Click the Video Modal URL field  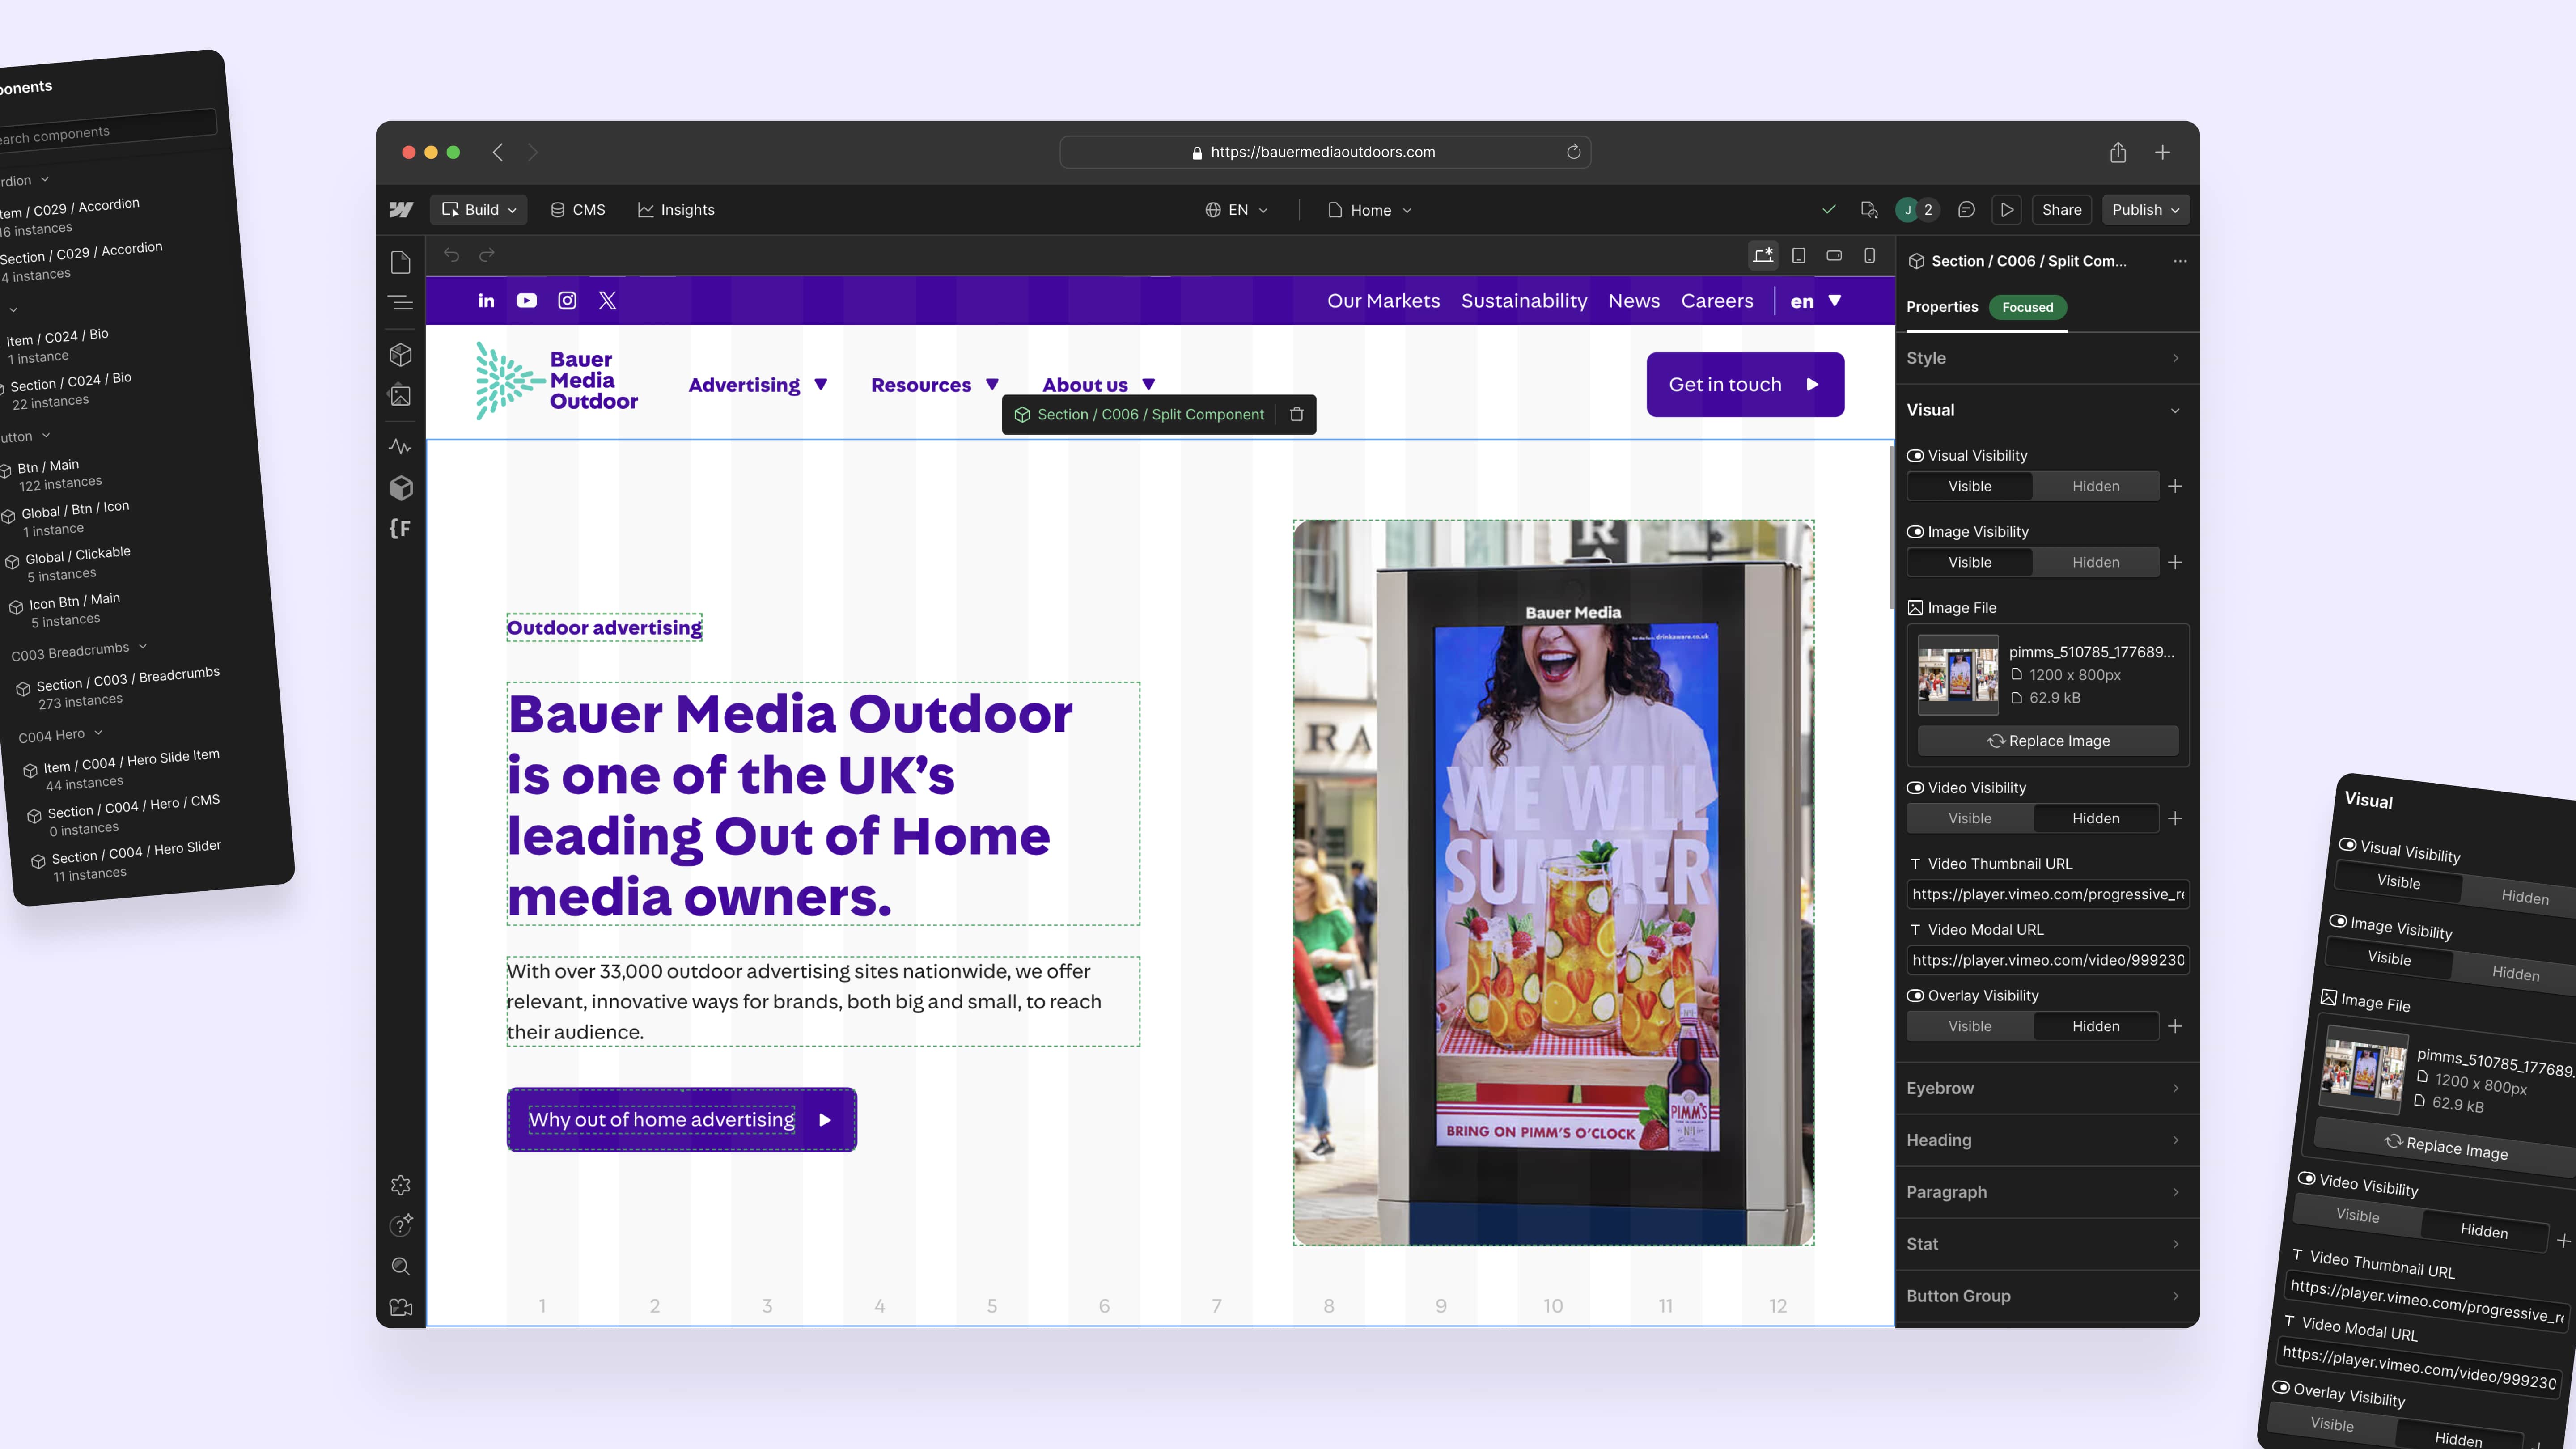pyautogui.click(x=2047, y=961)
